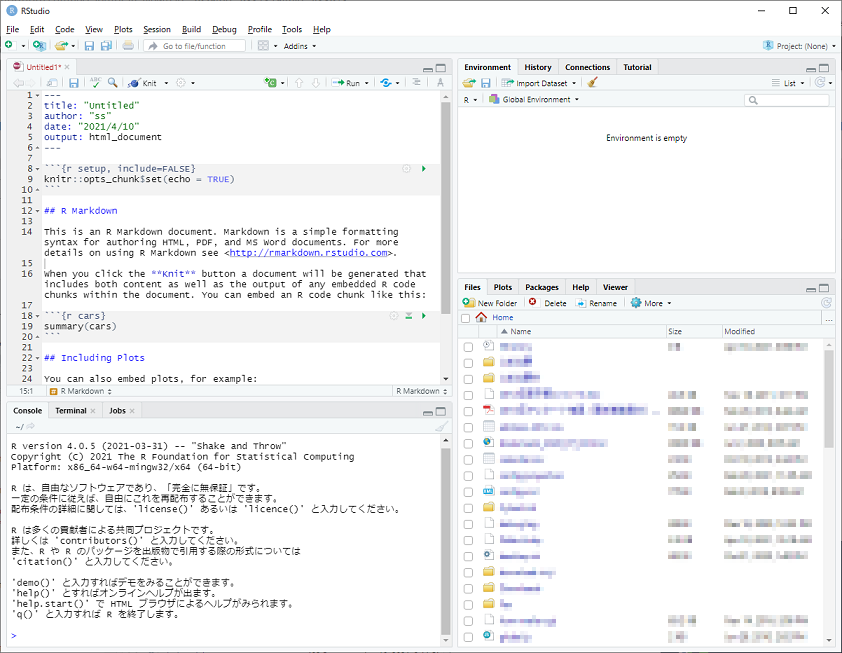Click the visual markdown editor icon
Image resolution: width=842 pixels, height=653 pixels.
[440, 83]
